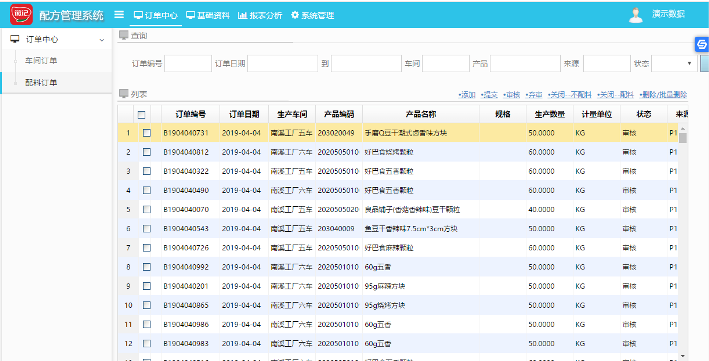Click the table vertical scrollbar thumb
The width and height of the screenshot is (709, 361).
click(x=683, y=138)
